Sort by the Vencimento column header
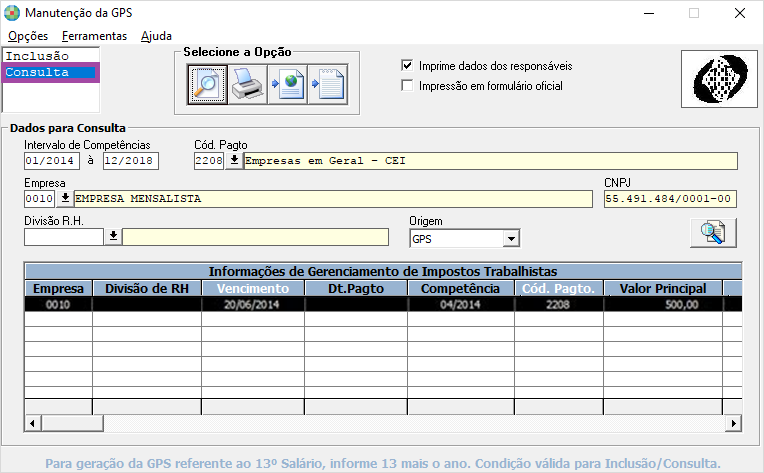Viewport: 764px width, 473px height. pyautogui.click(x=253, y=288)
